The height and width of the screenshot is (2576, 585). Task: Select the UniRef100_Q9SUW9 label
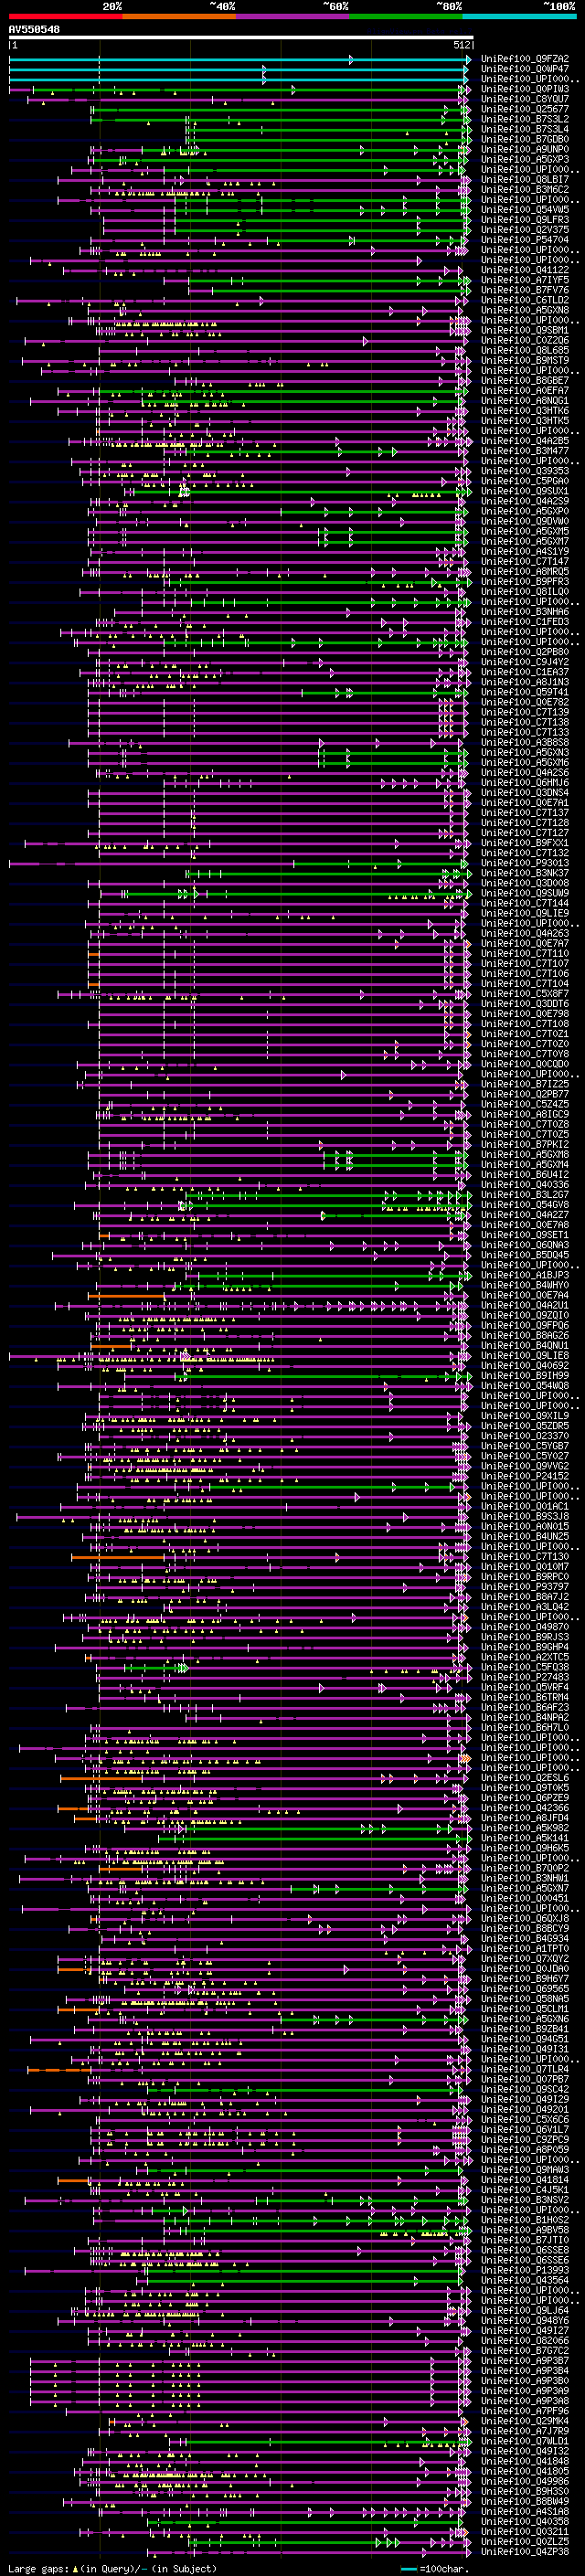point(525,893)
